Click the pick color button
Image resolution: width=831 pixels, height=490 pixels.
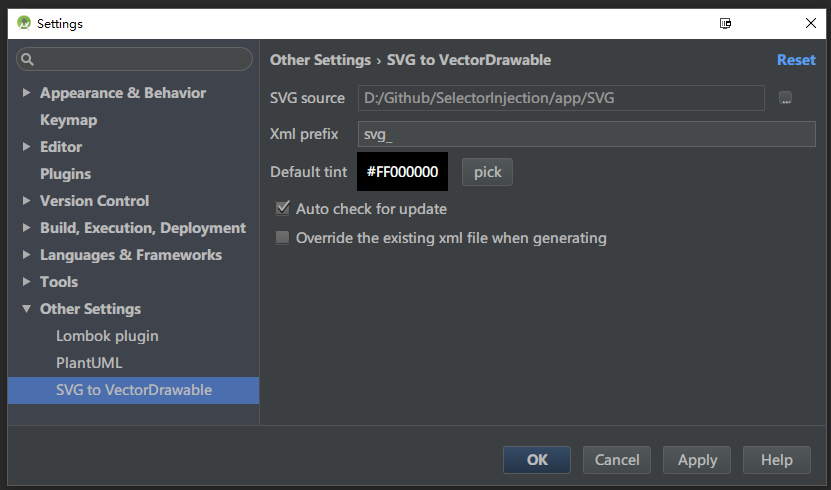(x=487, y=172)
